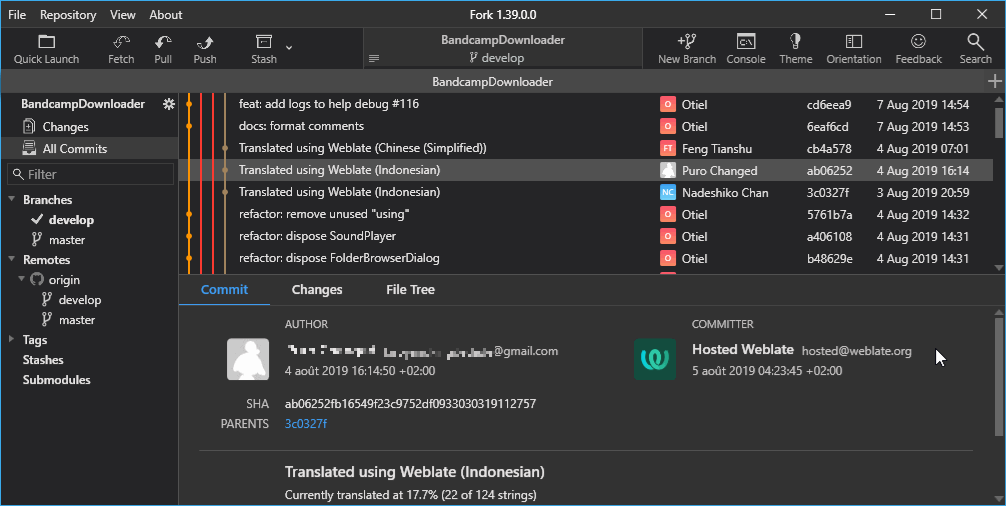Image resolution: width=1006 pixels, height=506 pixels.
Task: Open the Search tool
Action: pos(975,49)
